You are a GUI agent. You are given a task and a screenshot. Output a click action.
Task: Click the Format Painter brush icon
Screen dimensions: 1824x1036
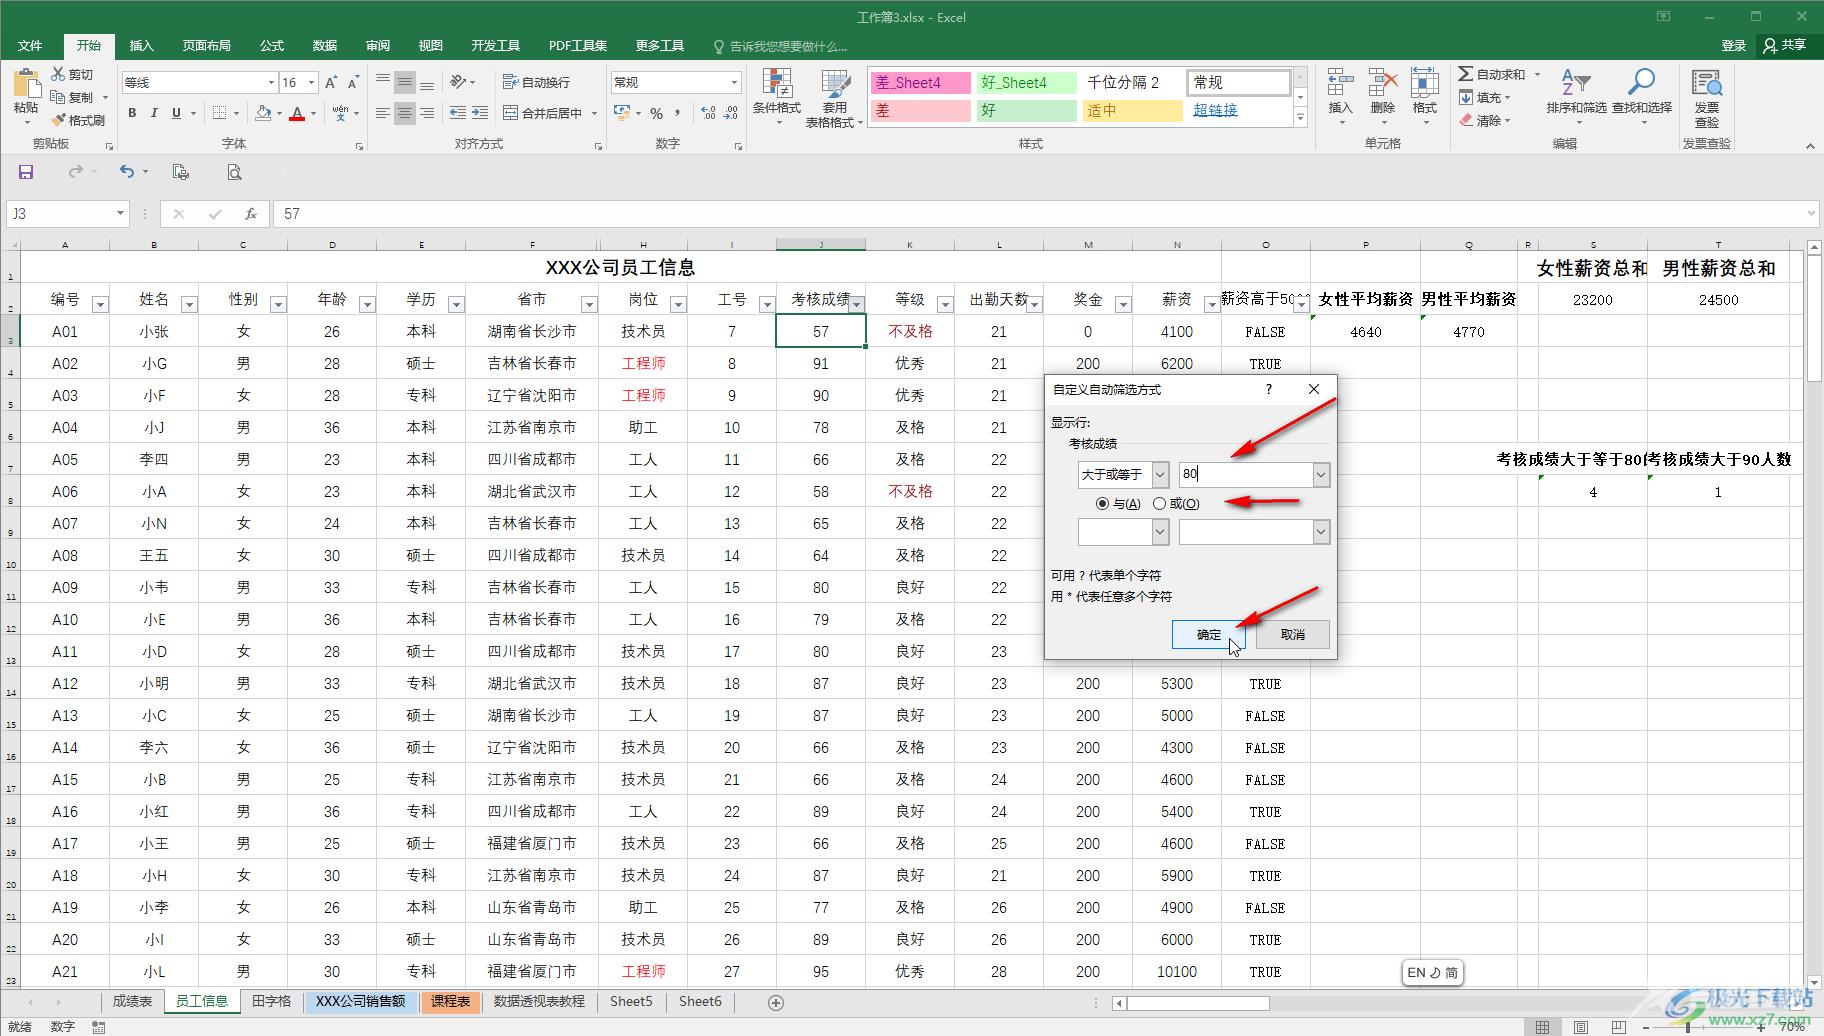(58, 120)
